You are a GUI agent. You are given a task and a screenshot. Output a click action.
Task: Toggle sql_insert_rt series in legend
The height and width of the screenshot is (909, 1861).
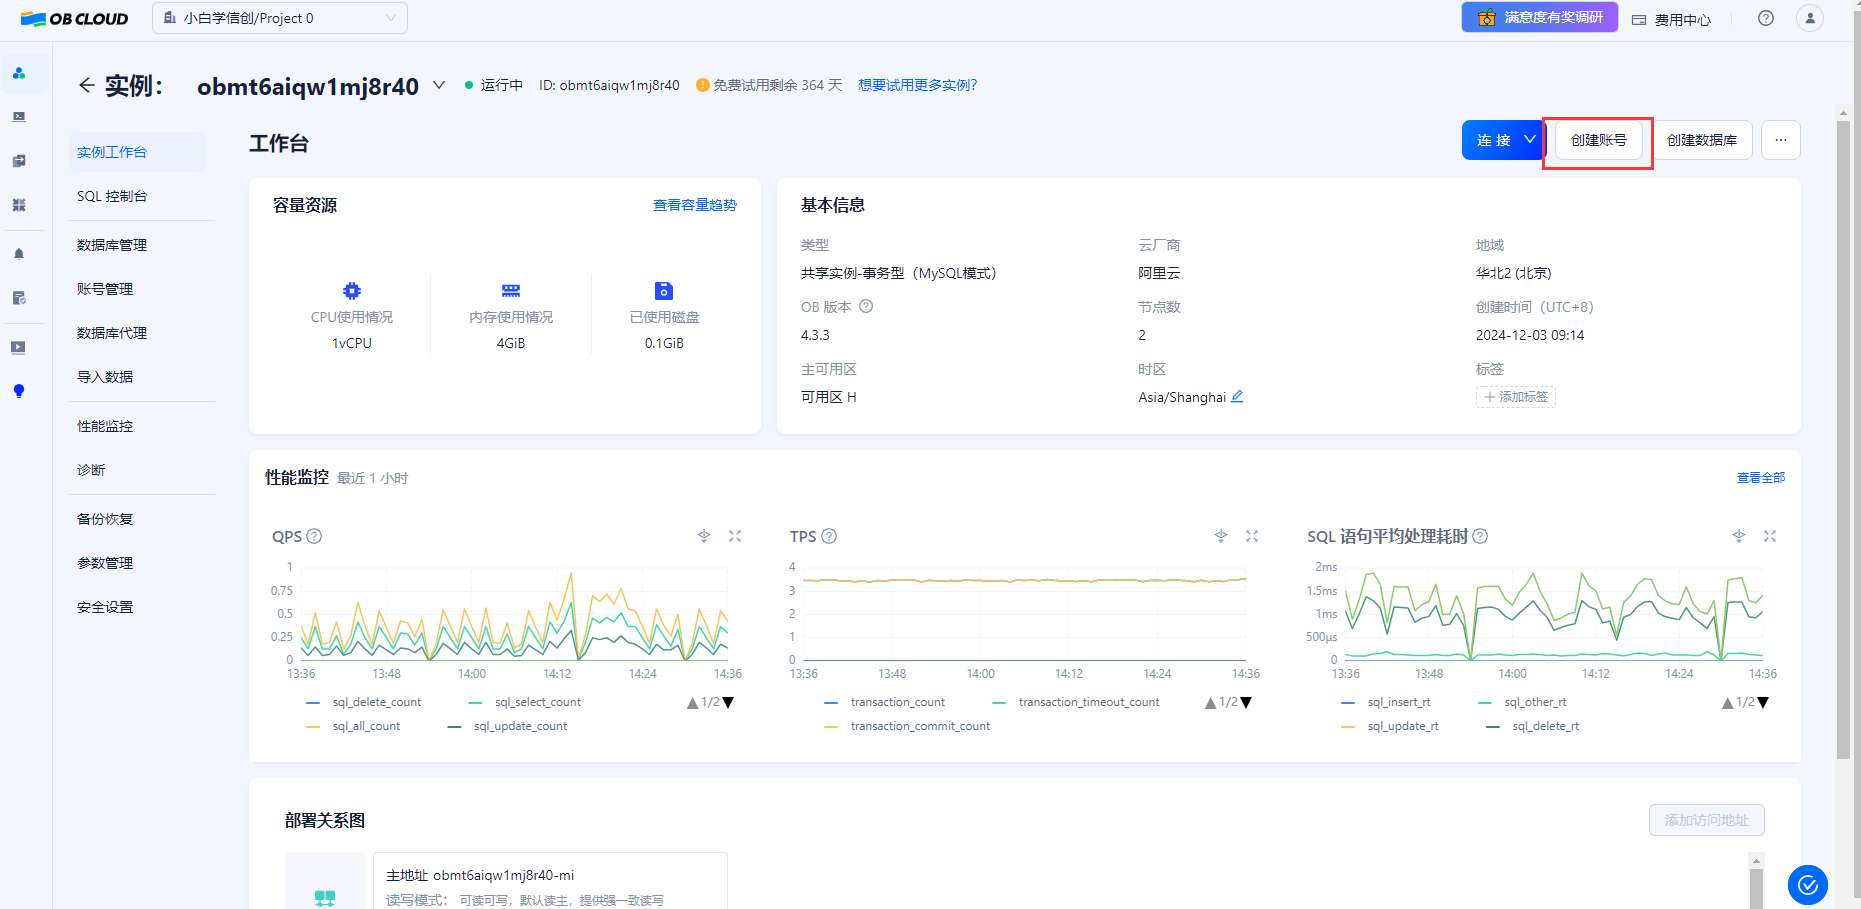point(1386,702)
